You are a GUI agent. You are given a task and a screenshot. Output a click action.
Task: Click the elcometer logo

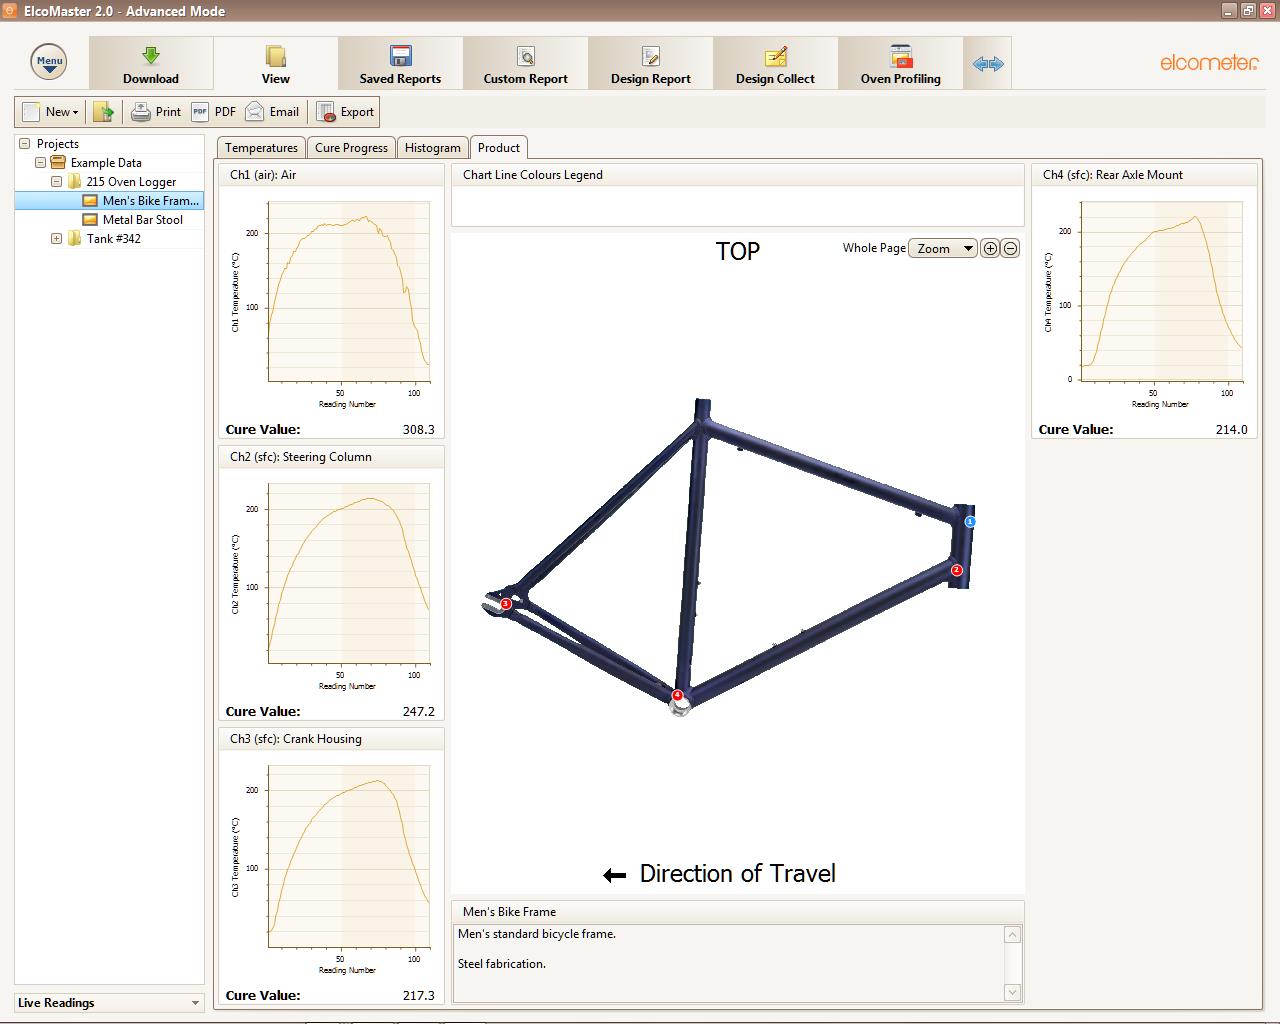[x=1209, y=63]
